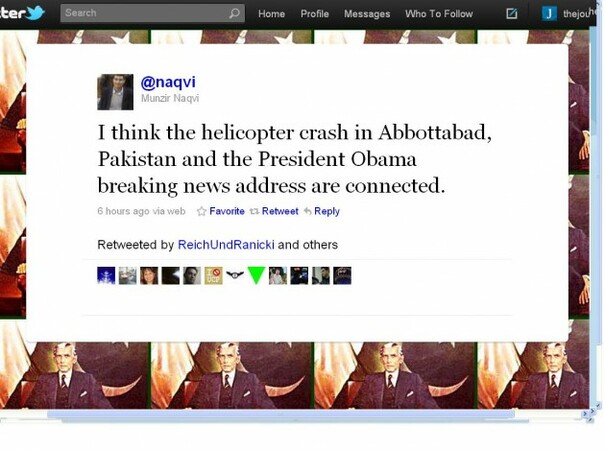Screen dimensions: 605x451
Task: Open the first blue retweeter avatar
Action: 106,275
